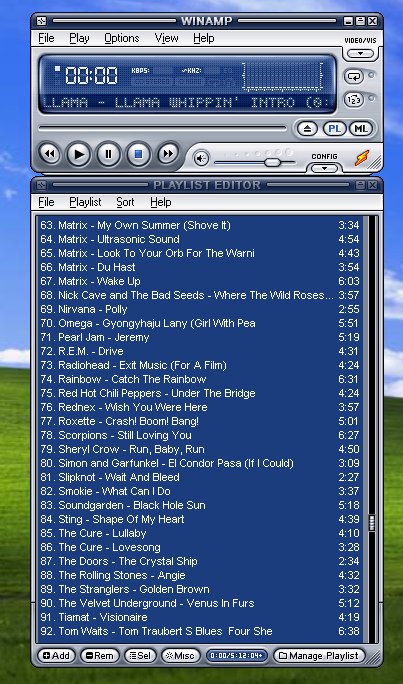Select track 66 Matrix - Du Hast
This screenshot has width=403, height=684.
pyautogui.click(x=200, y=267)
